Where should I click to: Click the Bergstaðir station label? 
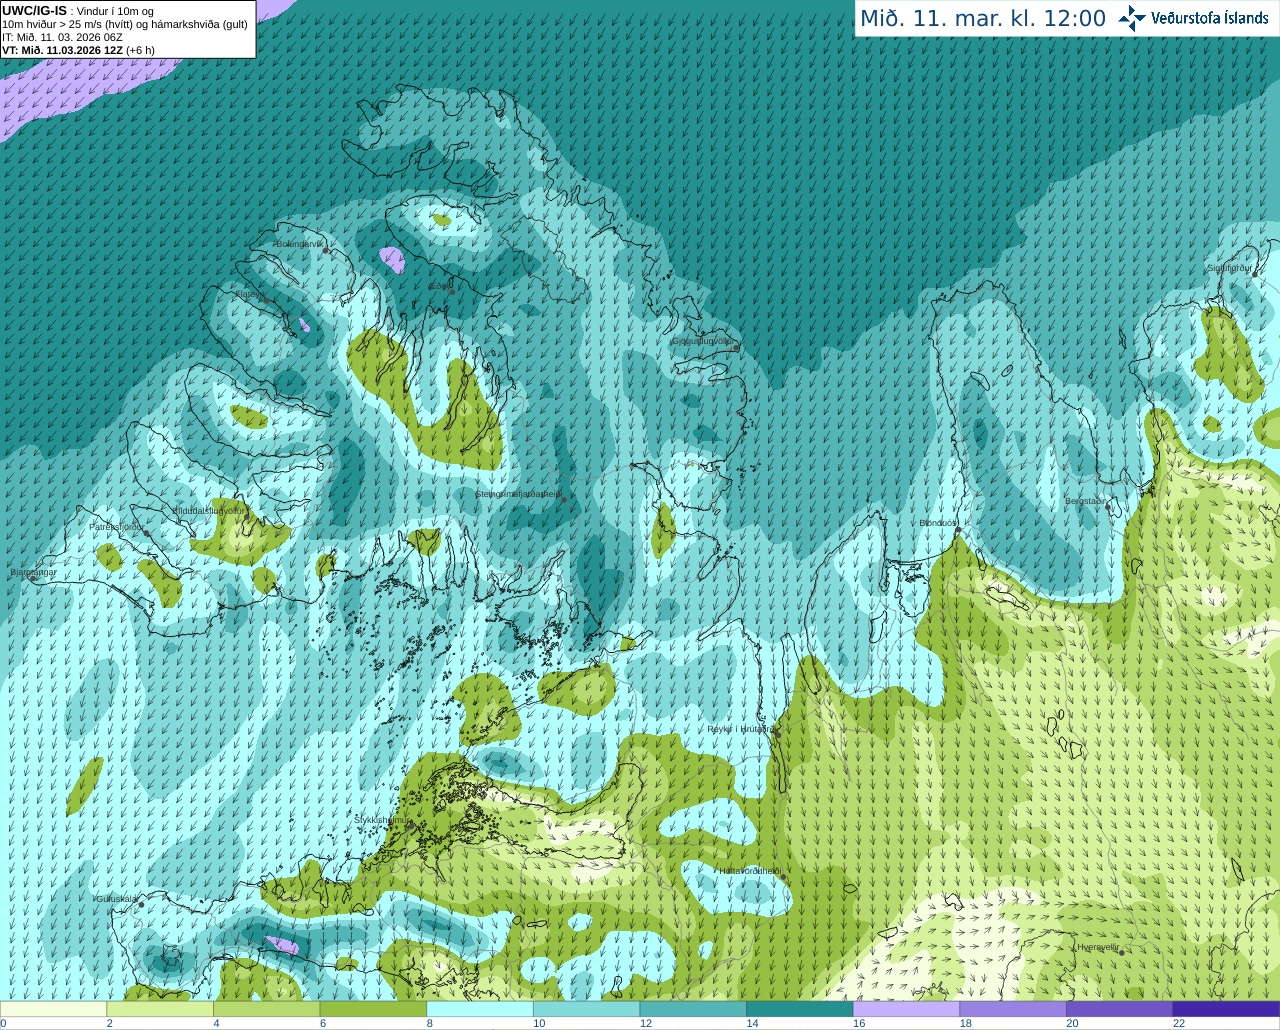click(1086, 501)
